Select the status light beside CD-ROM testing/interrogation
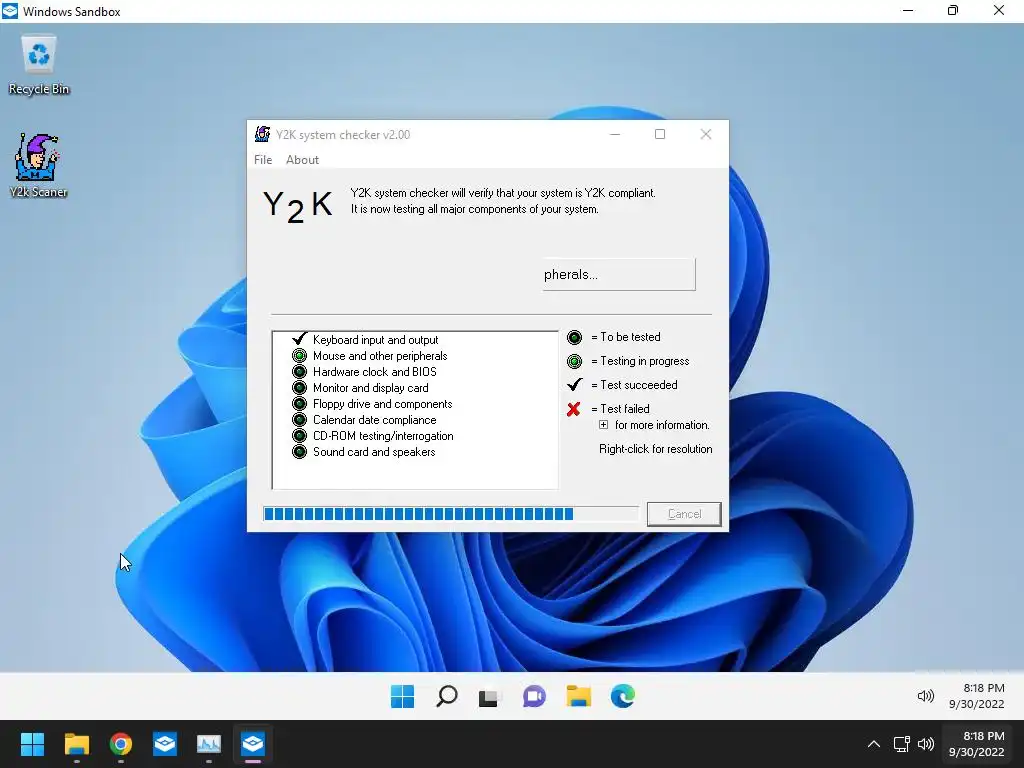Viewport: 1024px width, 768px height. click(x=299, y=436)
